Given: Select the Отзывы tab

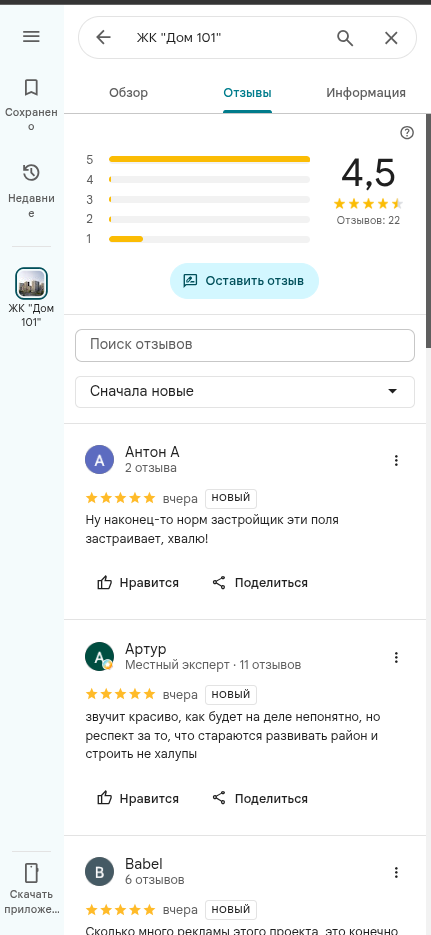Looking at the screenshot, I should [247, 92].
